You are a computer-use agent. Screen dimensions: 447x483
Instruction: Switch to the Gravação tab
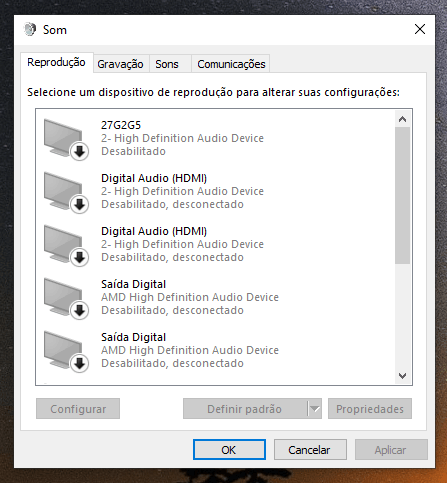click(120, 64)
